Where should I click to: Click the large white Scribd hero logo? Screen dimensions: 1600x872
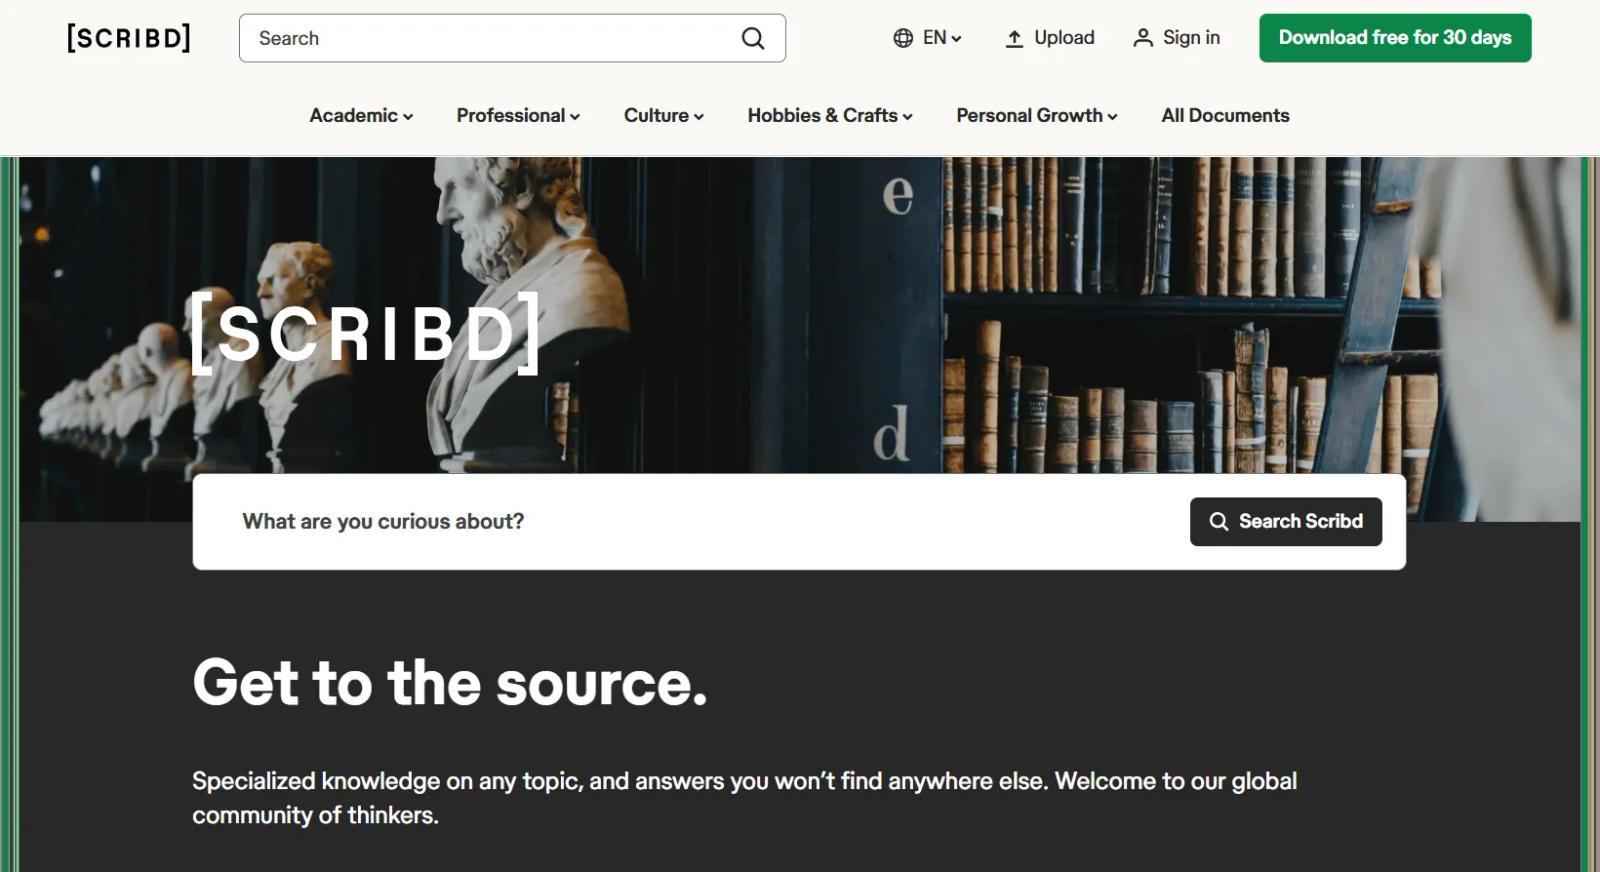(x=366, y=333)
